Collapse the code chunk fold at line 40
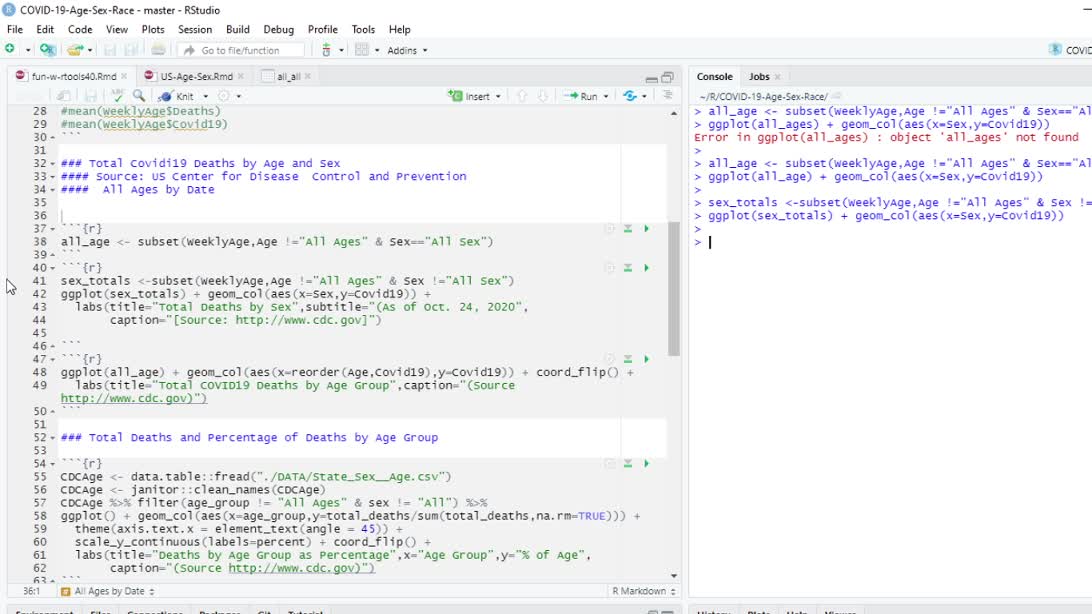Image resolution: width=1092 pixels, height=614 pixels. pos(53,268)
